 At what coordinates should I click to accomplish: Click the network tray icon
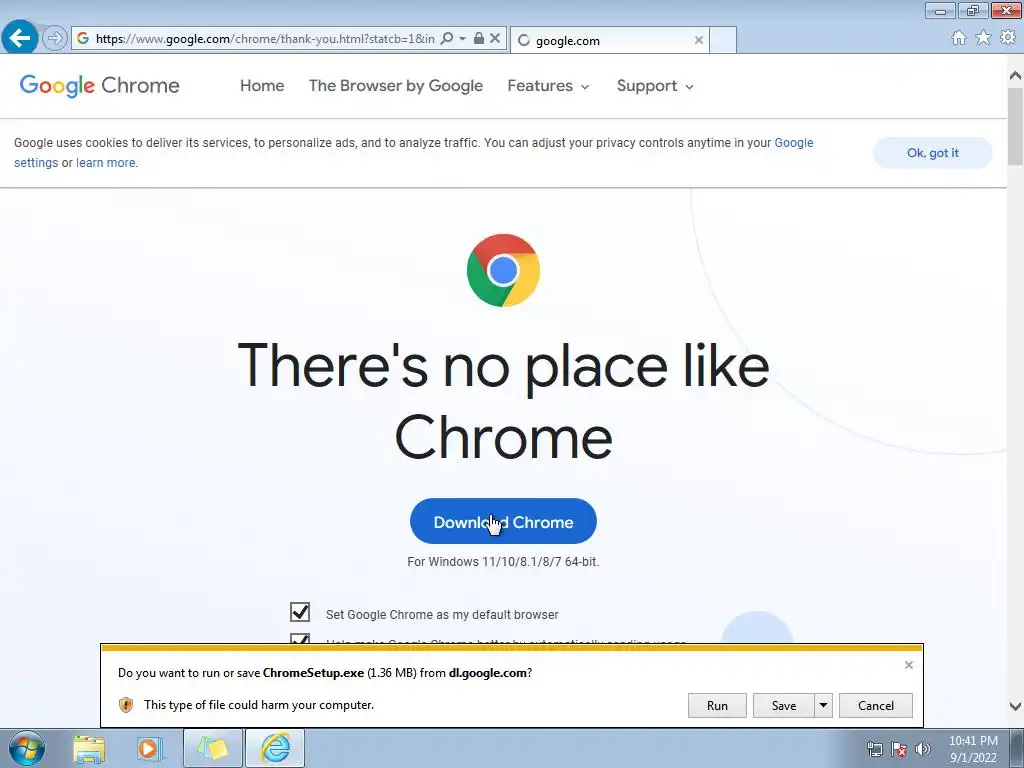(x=874, y=750)
